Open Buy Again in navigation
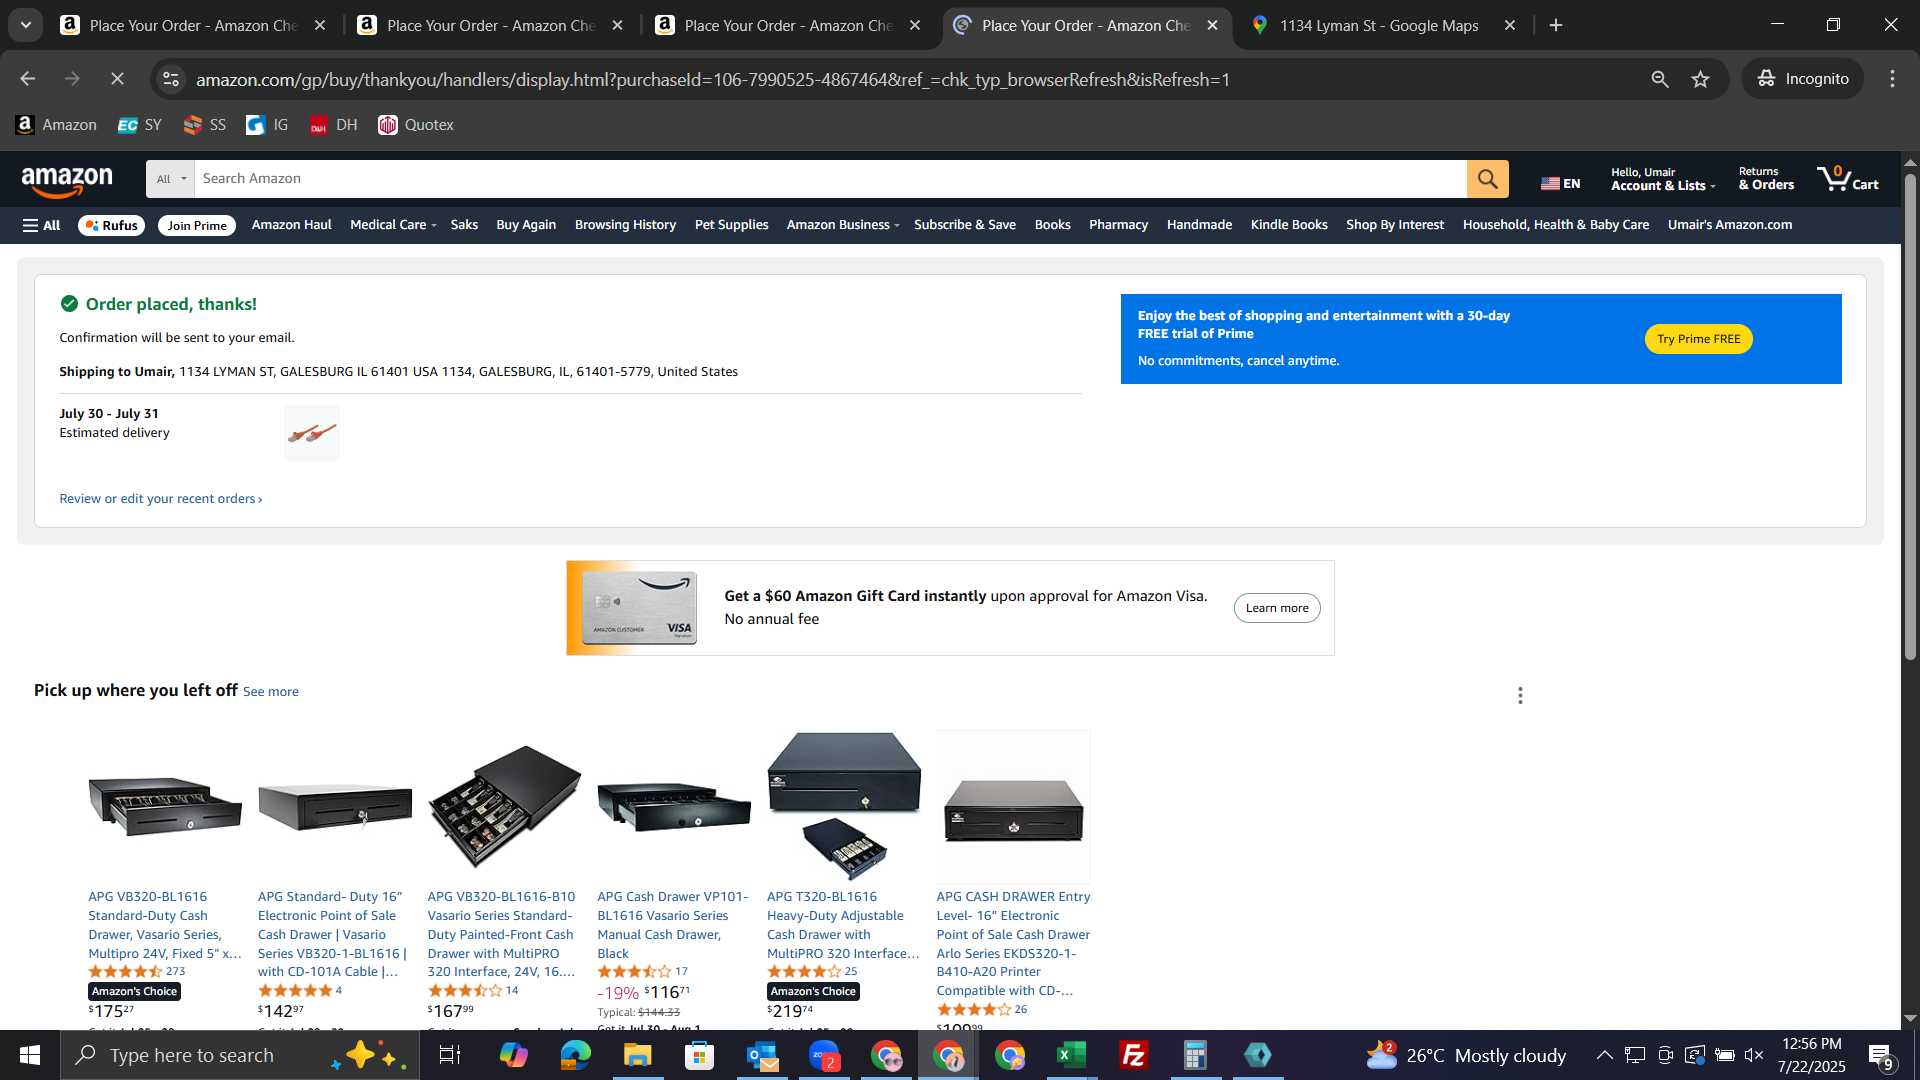1920x1080 pixels. [526, 225]
